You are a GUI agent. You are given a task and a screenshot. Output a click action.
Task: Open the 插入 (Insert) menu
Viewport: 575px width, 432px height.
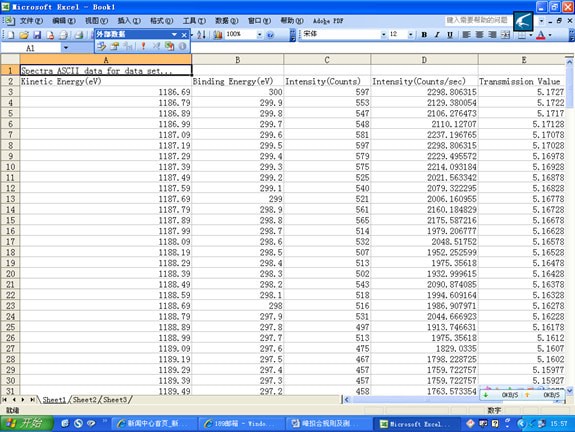(129, 21)
